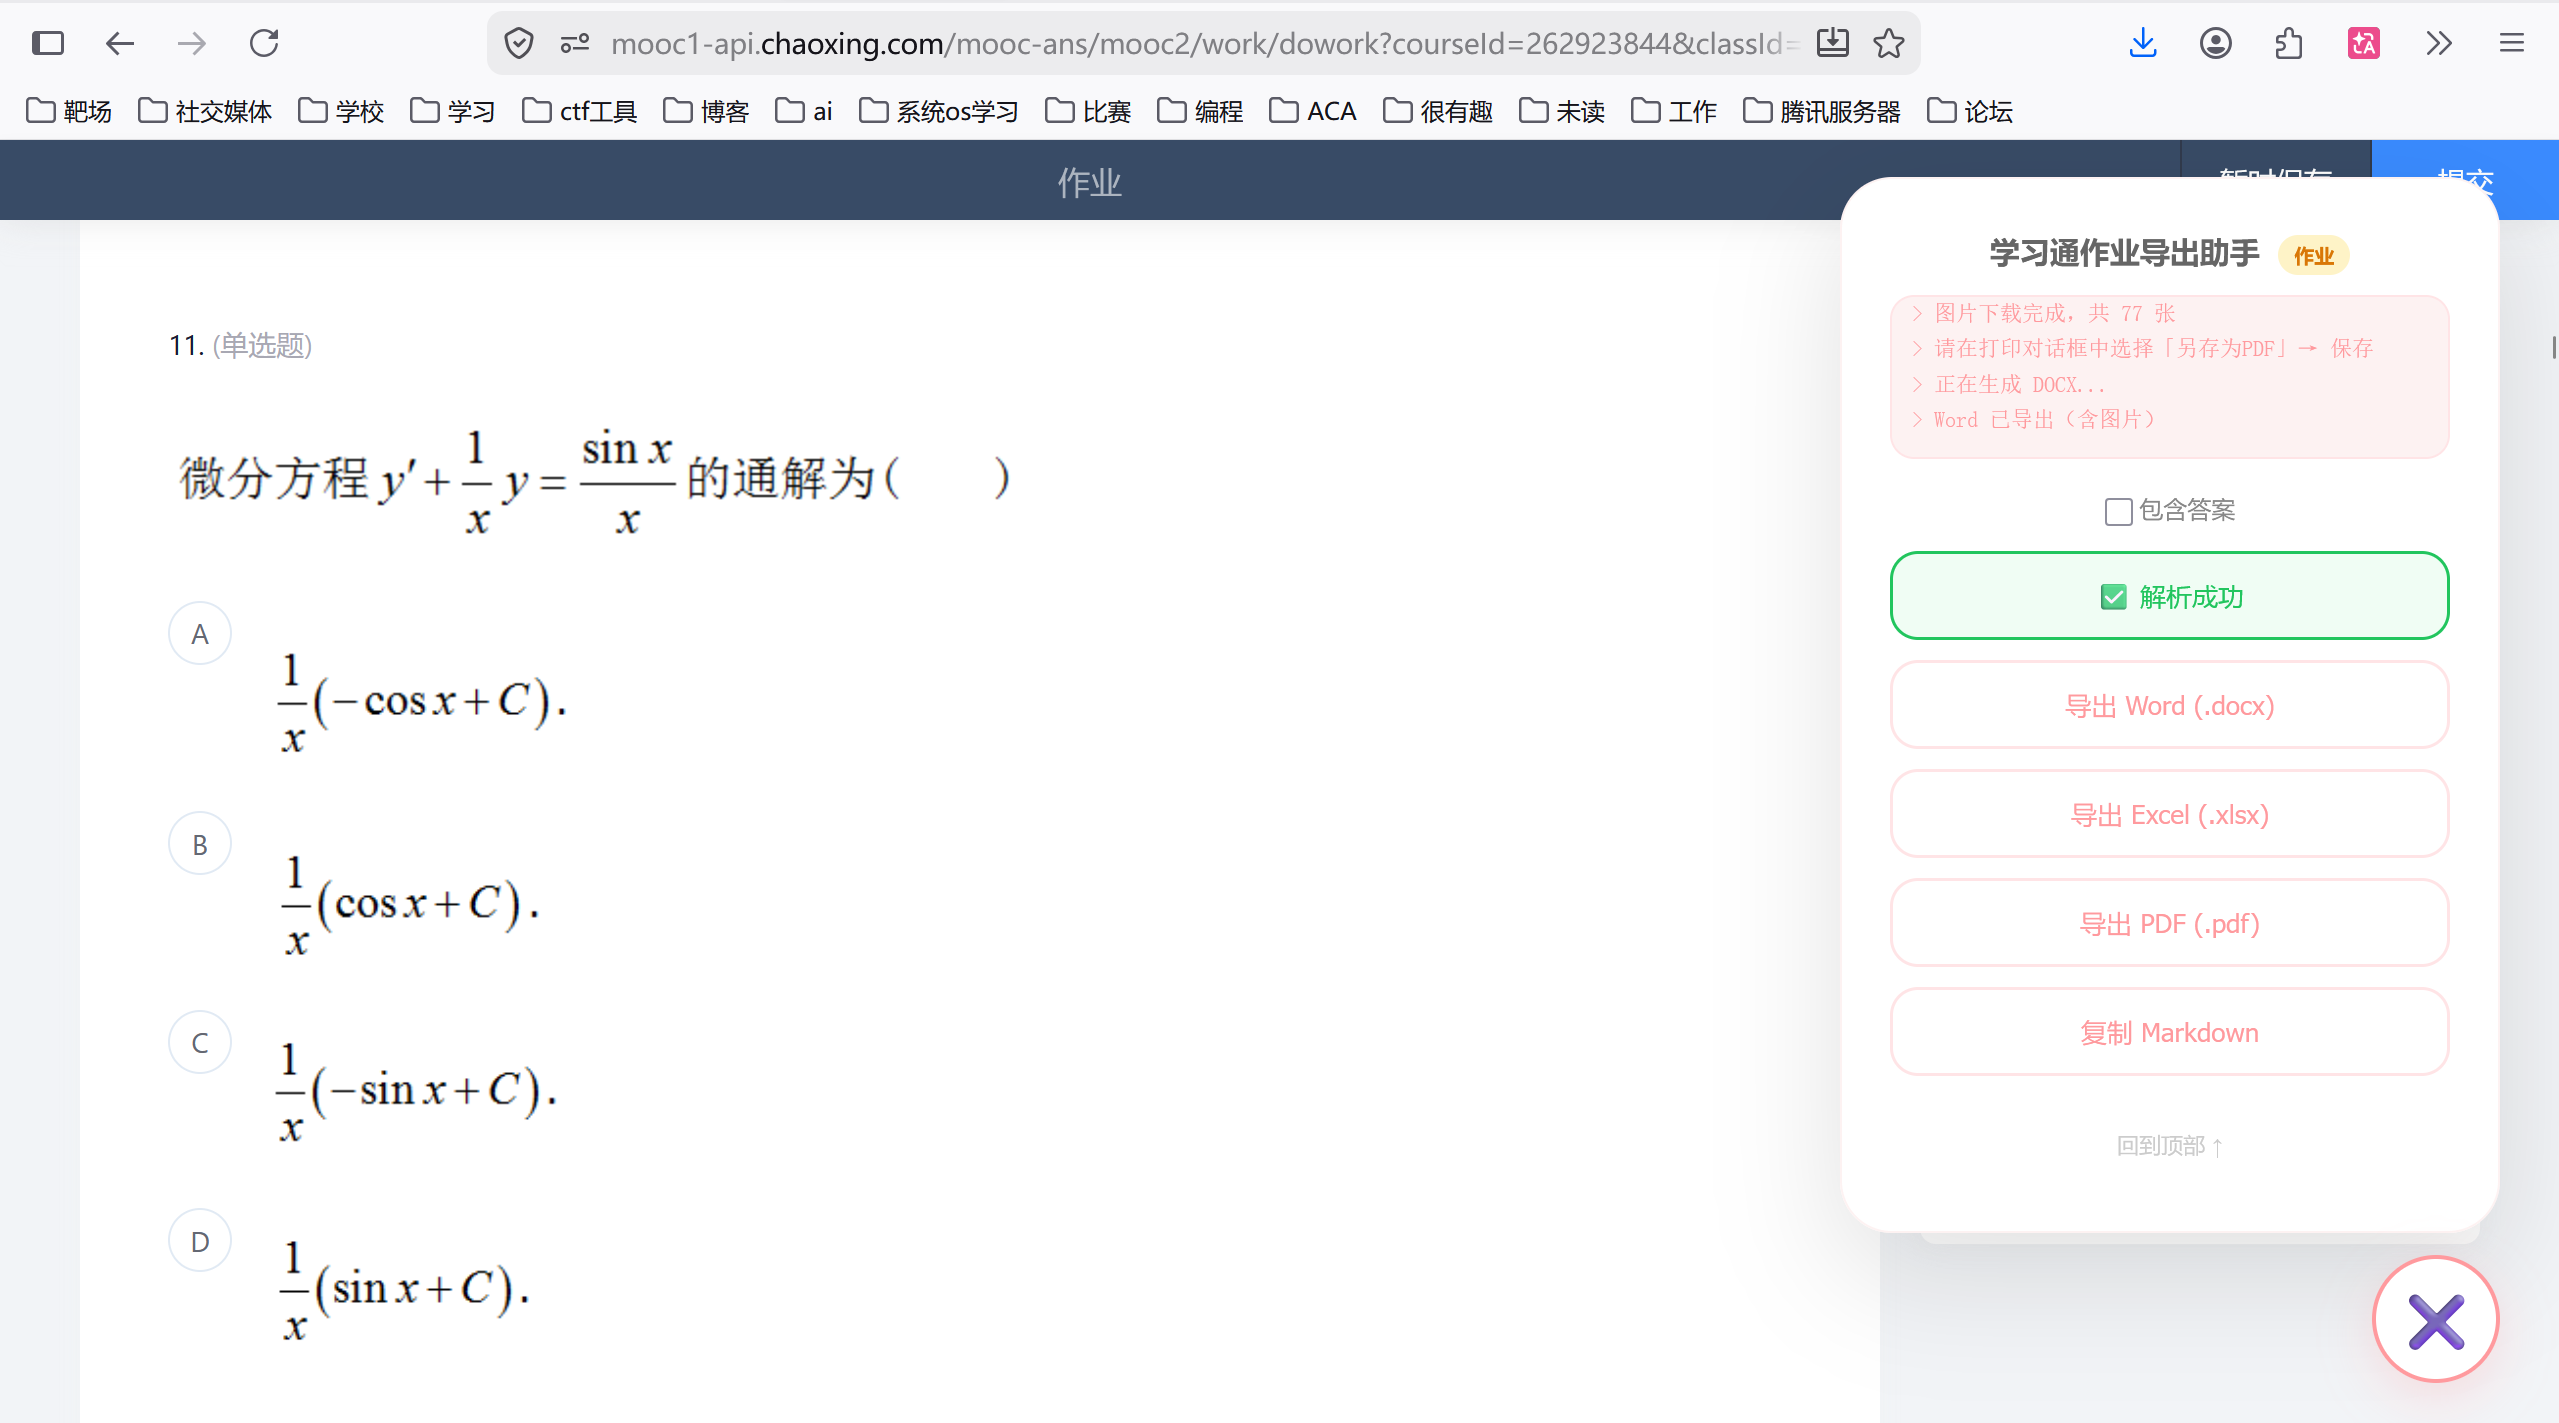The height and width of the screenshot is (1423, 2559).
Task: Export homework as Word (.docx)
Action: (x=2169, y=705)
